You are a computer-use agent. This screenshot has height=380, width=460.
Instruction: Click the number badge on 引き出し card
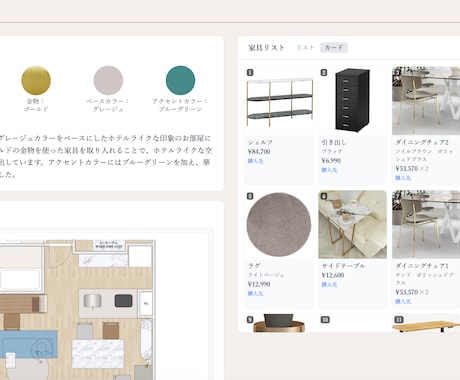click(324, 72)
